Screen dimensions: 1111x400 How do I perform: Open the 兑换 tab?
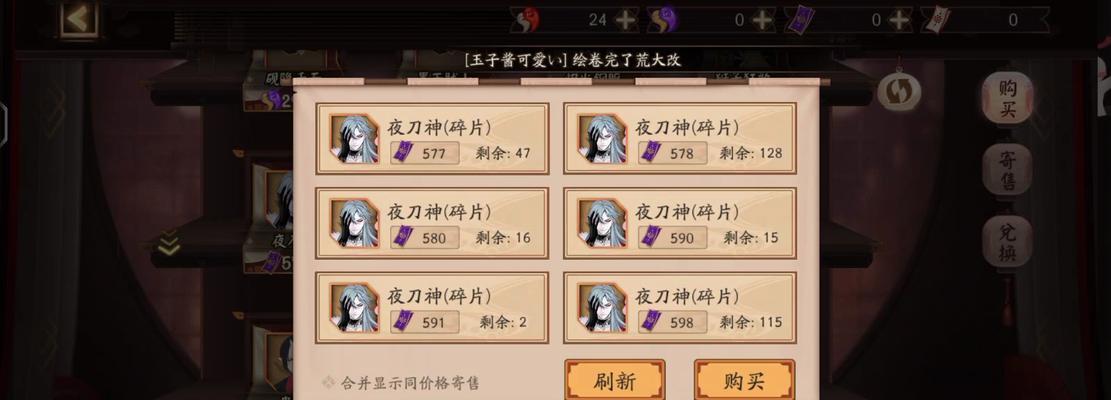pos(1007,241)
